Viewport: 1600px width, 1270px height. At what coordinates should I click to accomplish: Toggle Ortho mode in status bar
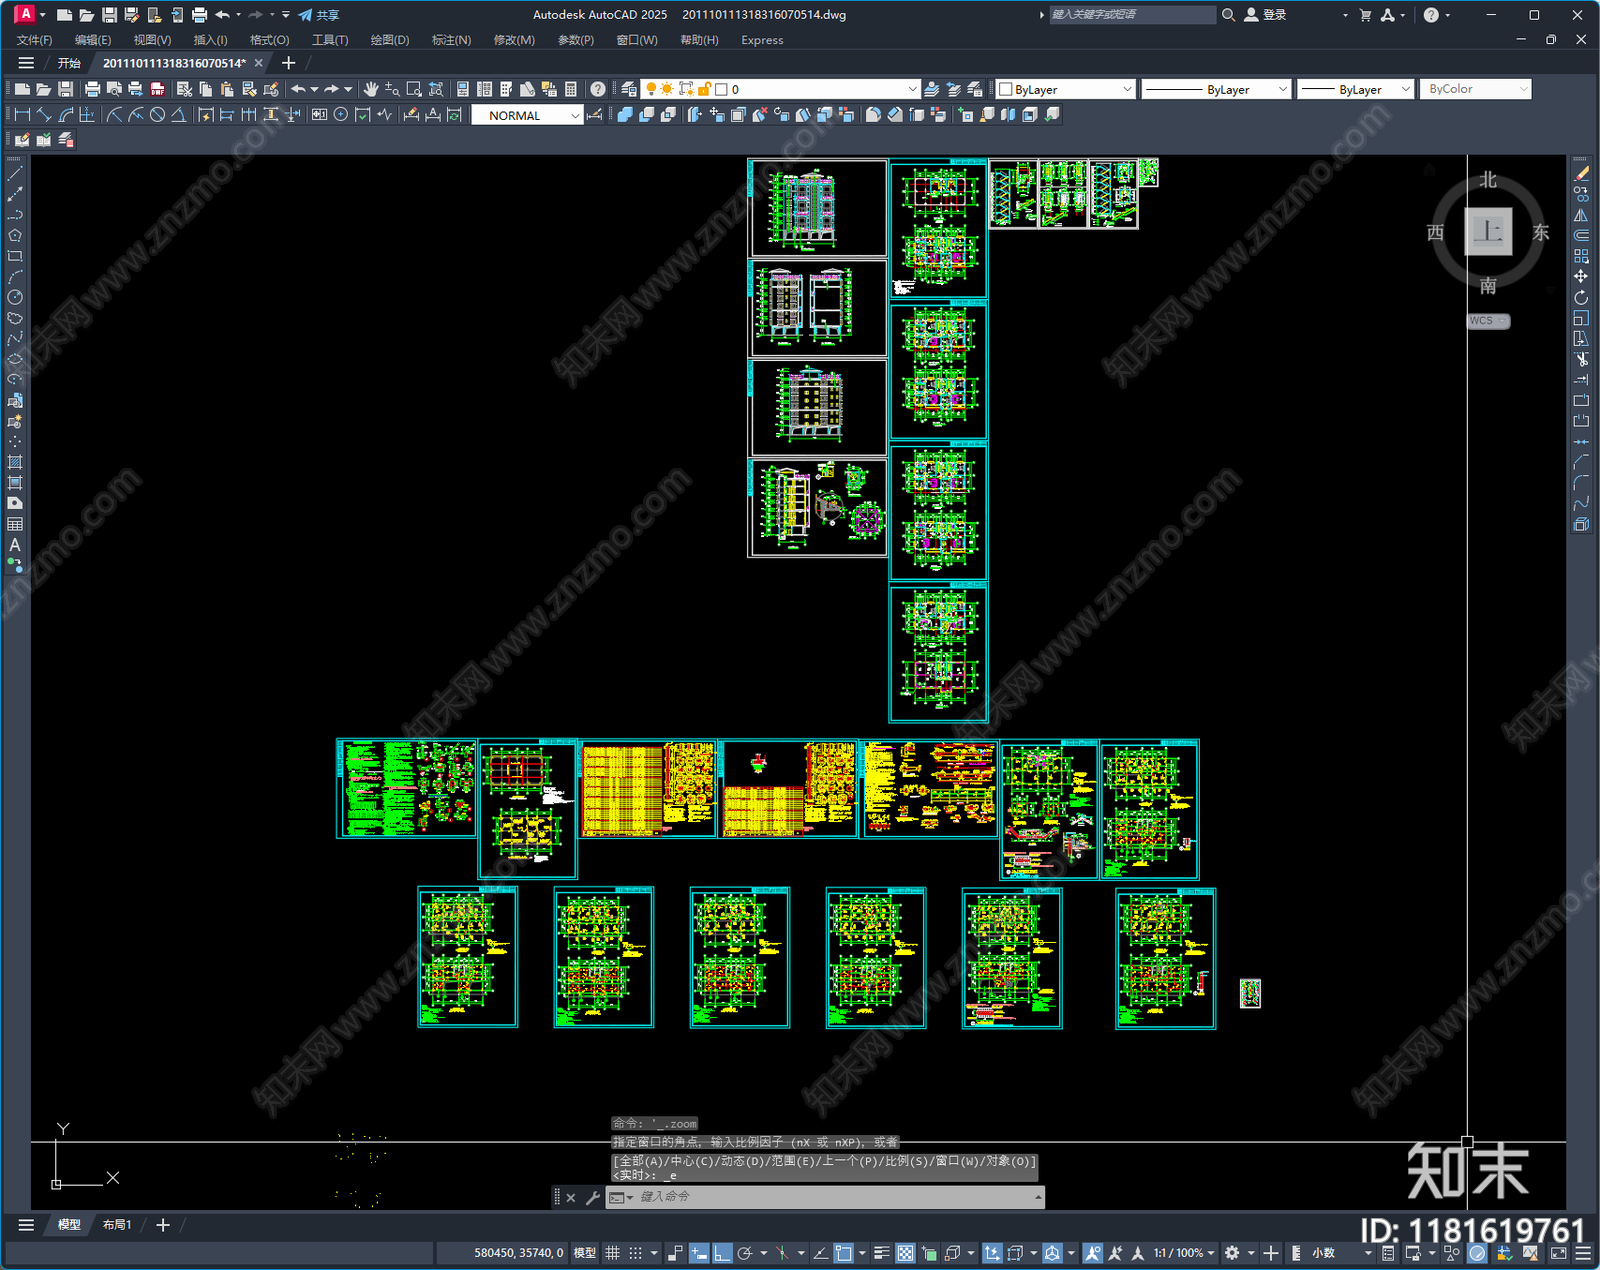coord(722,1253)
